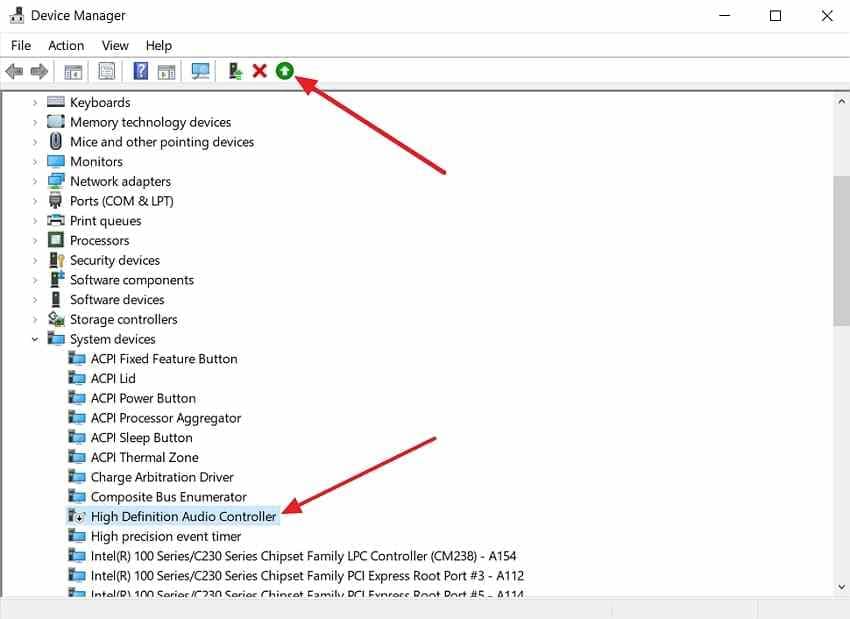Open the View menu
This screenshot has height=619, width=850.
[x=115, y=46]
